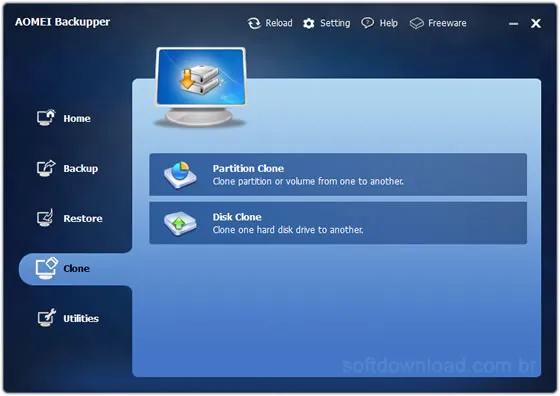Viewport: 560px width, 396px height.
Task: Choose the Disk Clone option title
Action: coord(237,217)
